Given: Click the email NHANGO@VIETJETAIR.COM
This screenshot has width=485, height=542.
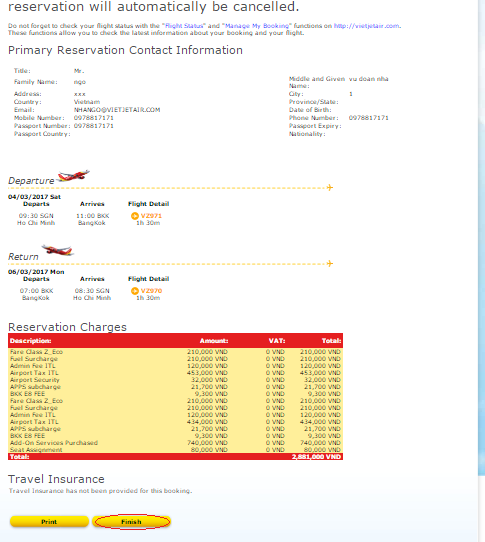Looking at the screenshot, I should pos(117,110).
